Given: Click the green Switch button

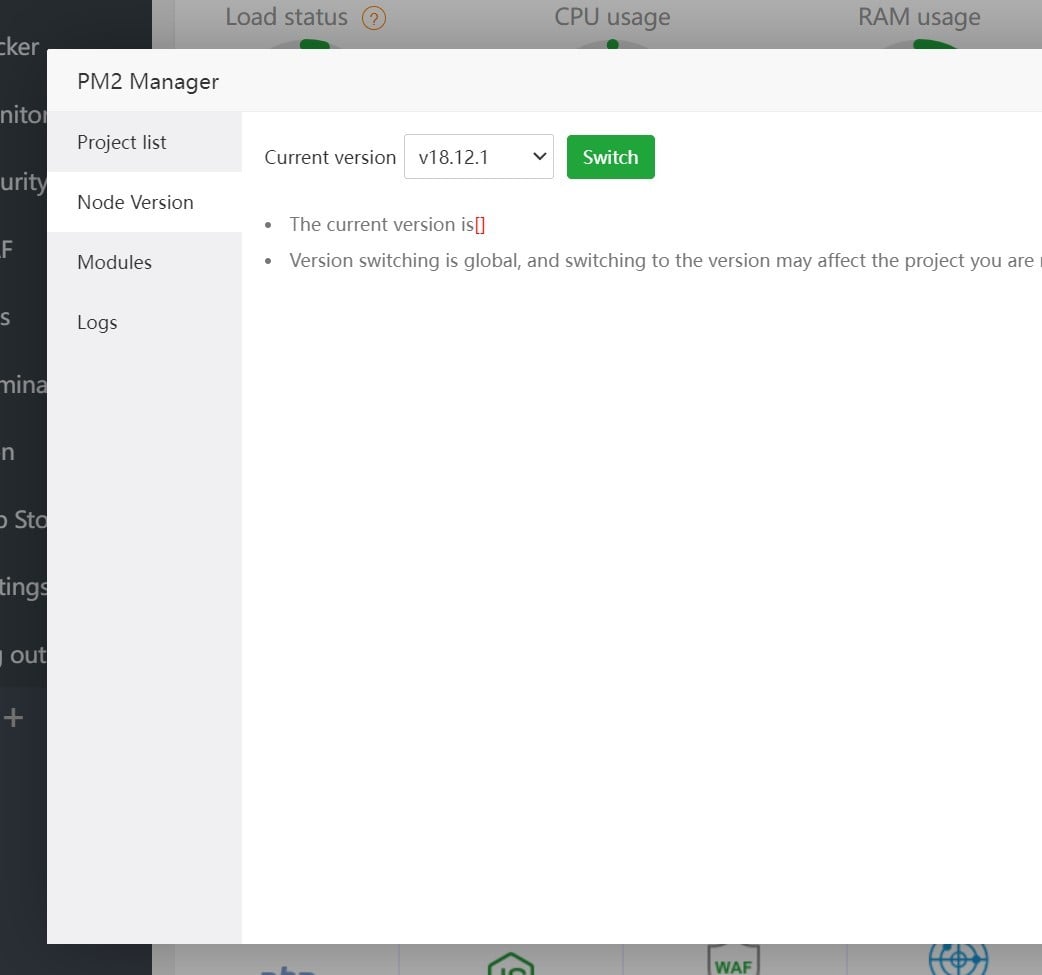Looking at the screenshot, I should 611,157.
